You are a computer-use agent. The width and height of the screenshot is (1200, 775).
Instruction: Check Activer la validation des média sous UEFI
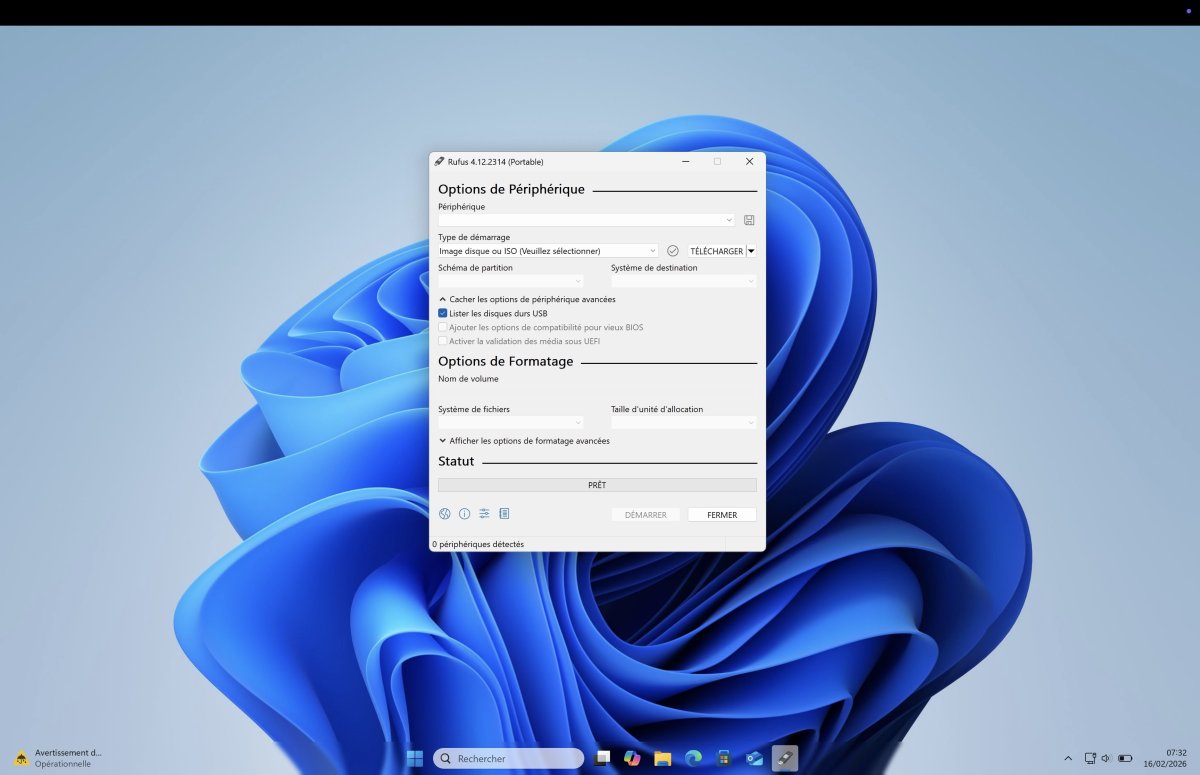442,341
